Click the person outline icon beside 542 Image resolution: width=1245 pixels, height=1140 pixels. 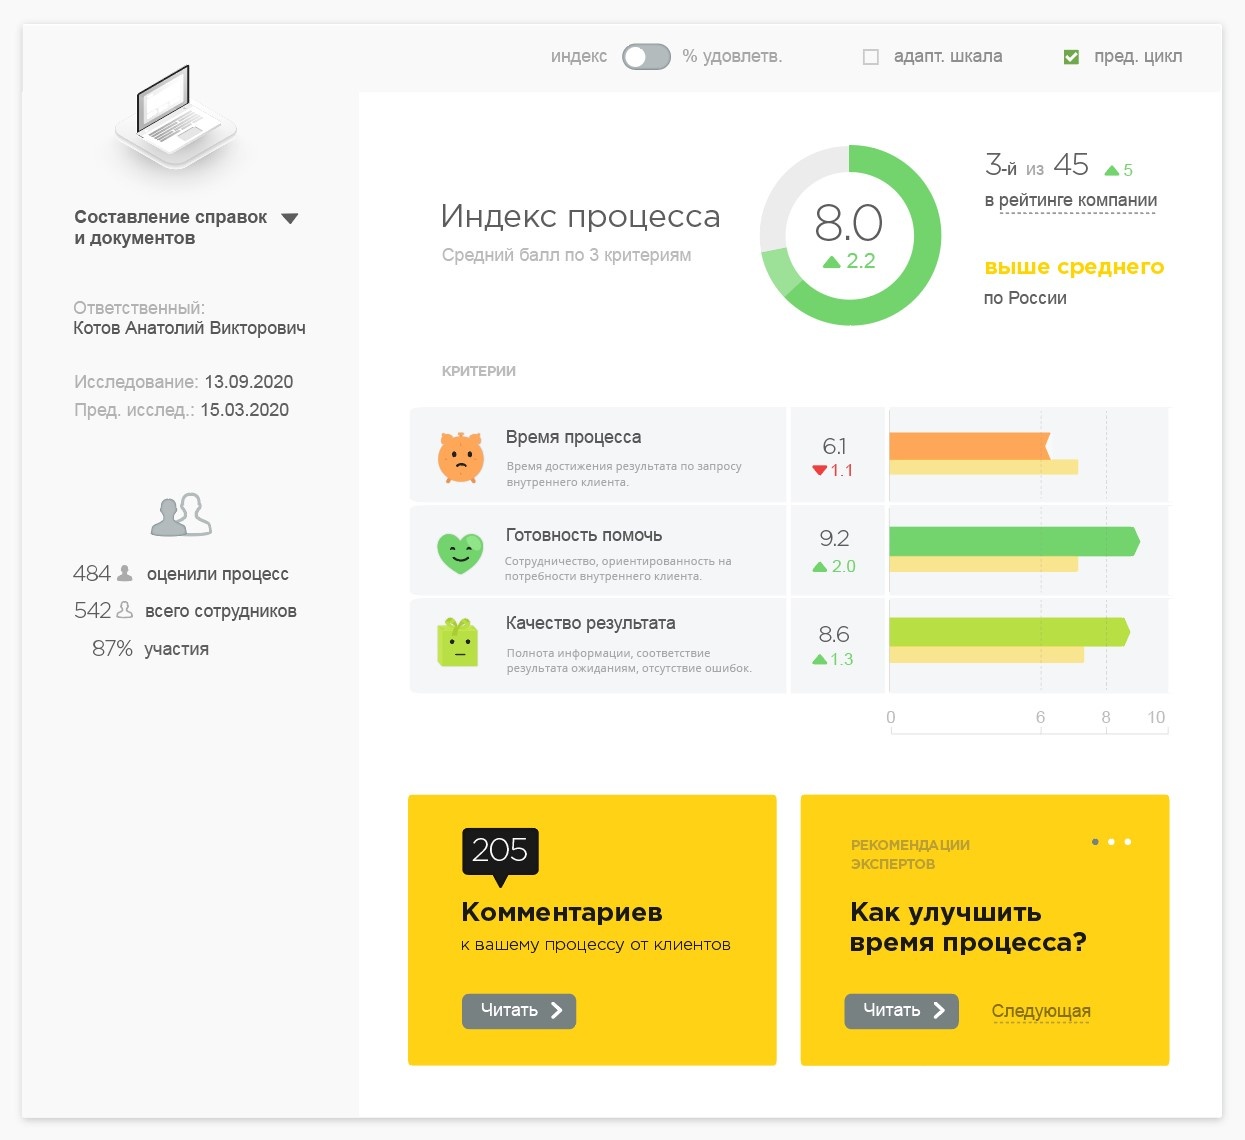(x=123, y=609)
